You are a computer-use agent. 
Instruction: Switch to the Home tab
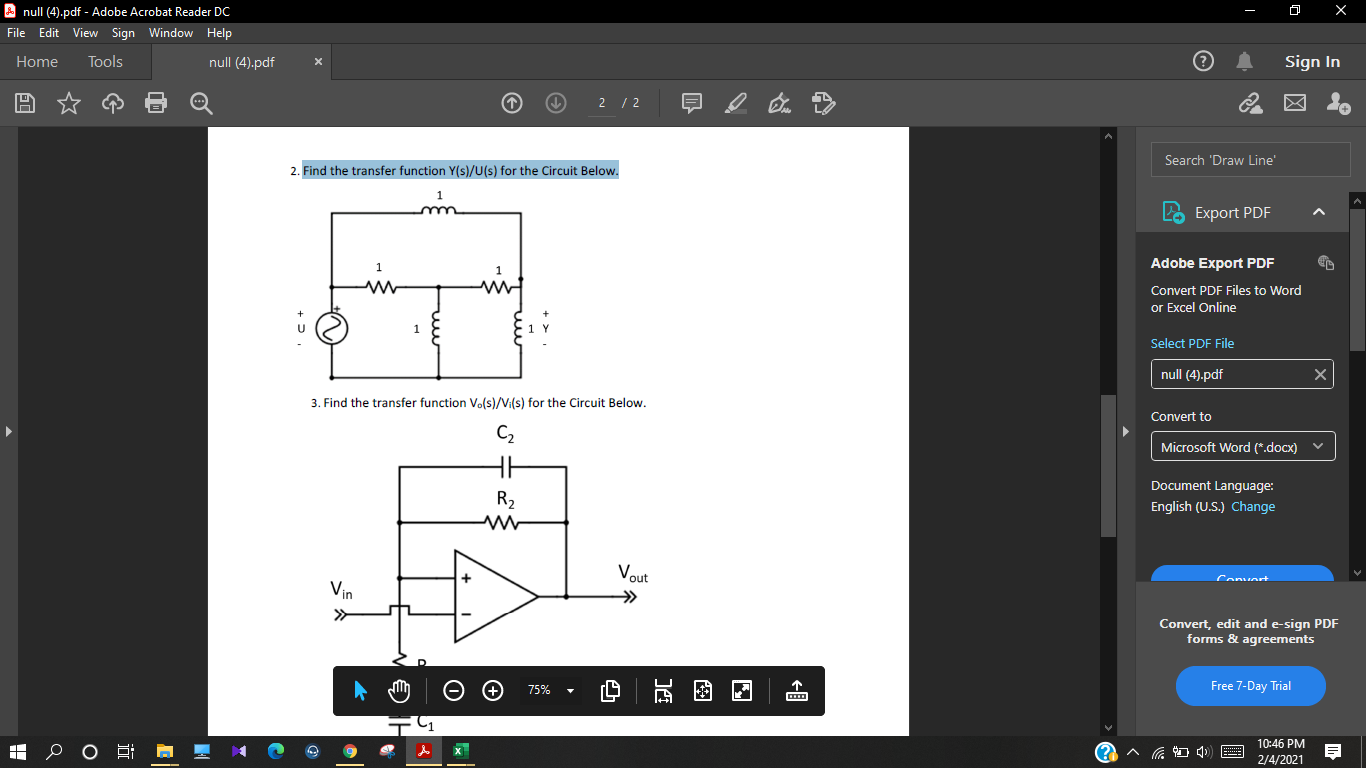coord(36,61)
